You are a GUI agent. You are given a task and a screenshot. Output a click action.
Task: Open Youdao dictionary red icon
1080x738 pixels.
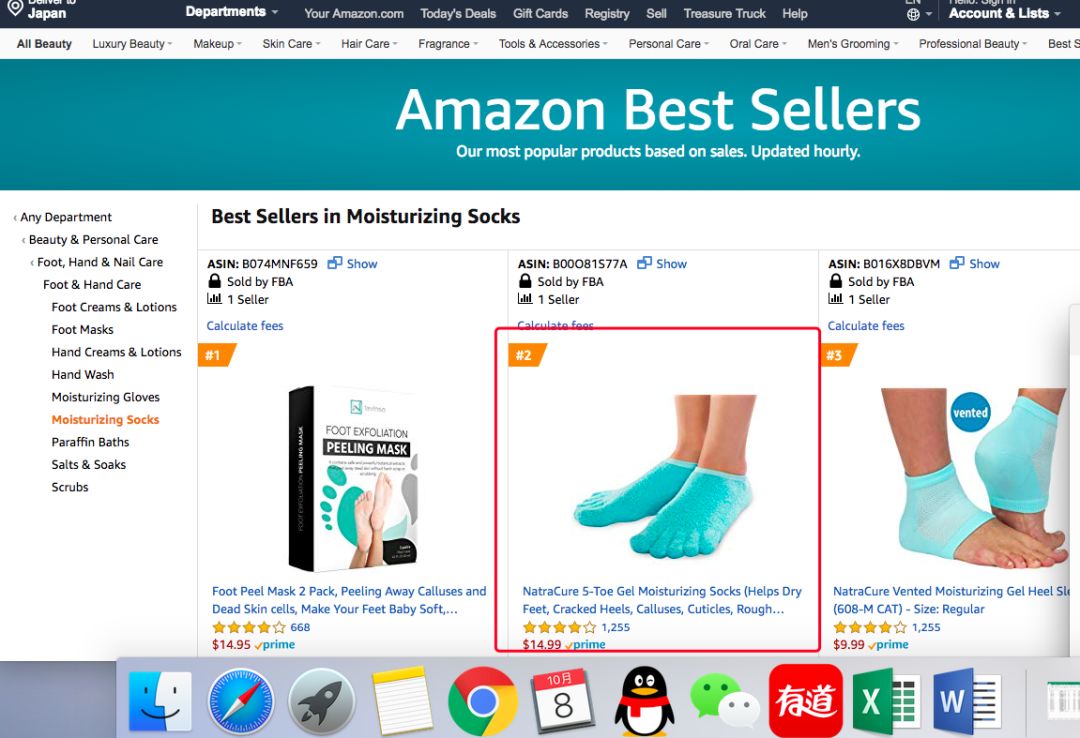(805, 702)
